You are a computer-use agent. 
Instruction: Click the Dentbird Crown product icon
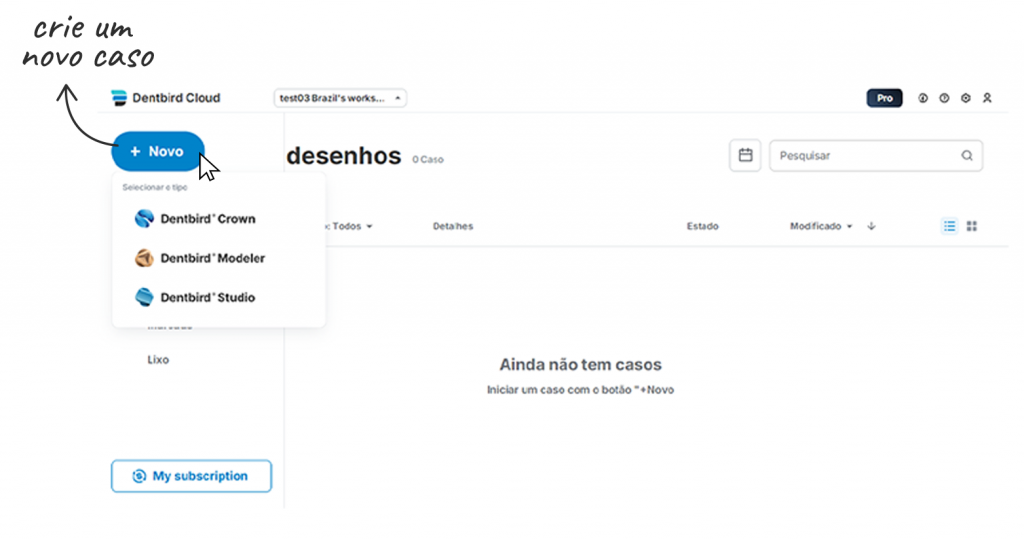click(x=144, y=219)
